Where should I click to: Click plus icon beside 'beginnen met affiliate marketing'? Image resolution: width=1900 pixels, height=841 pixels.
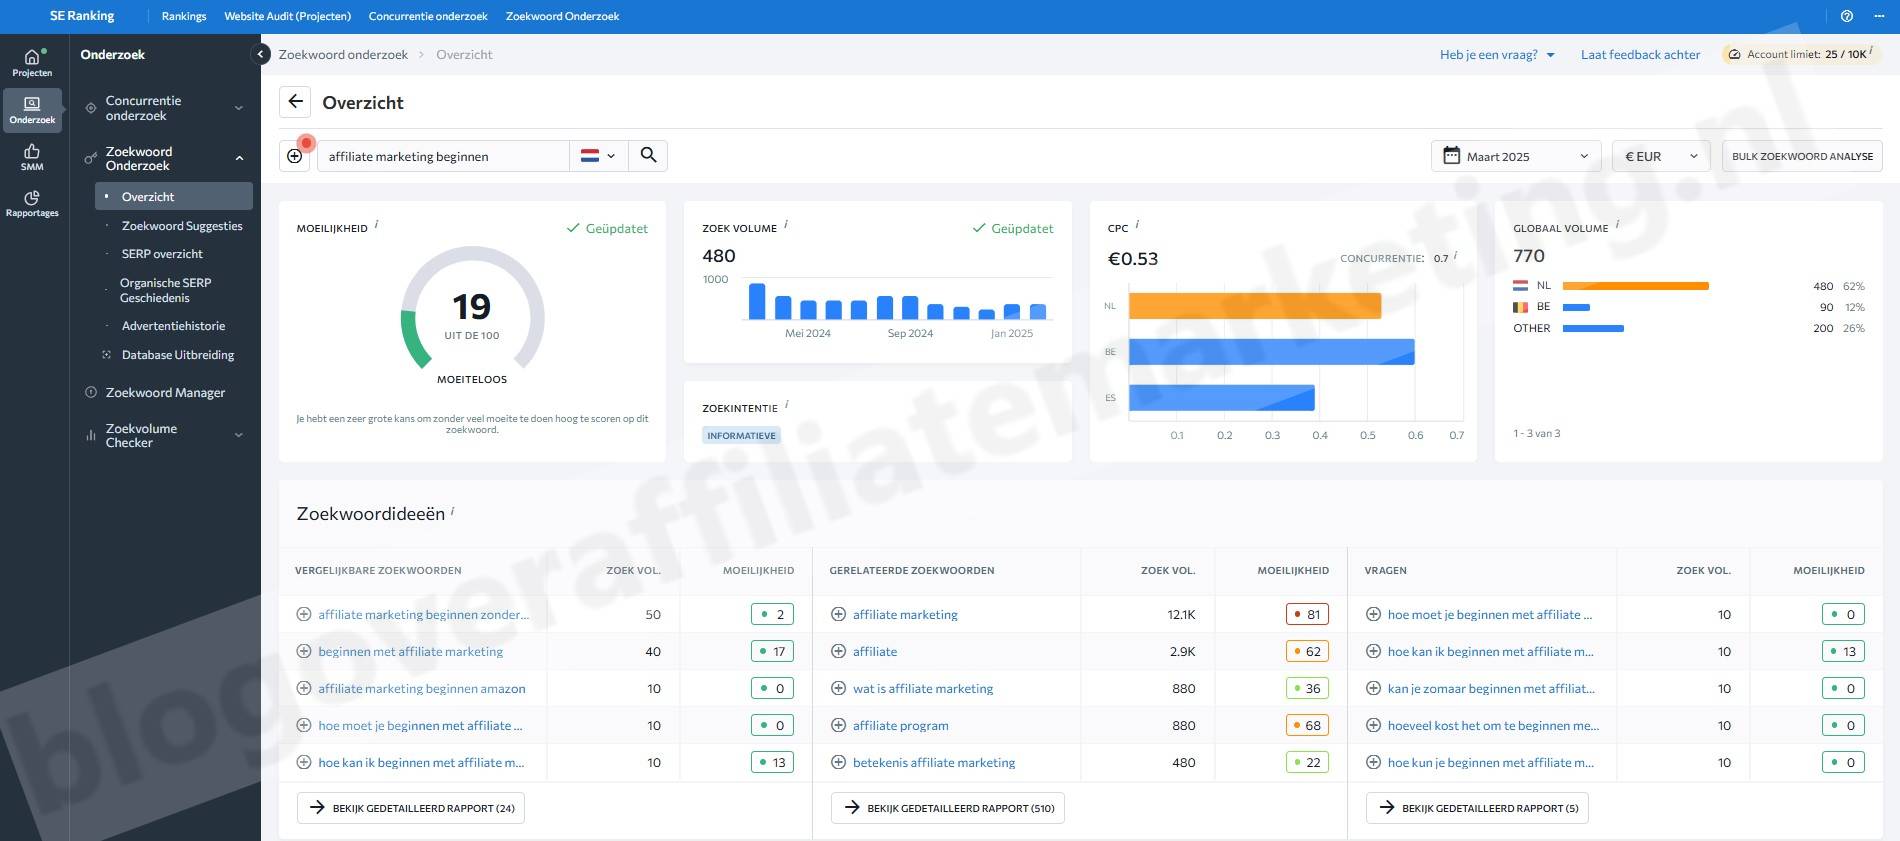click(x=304, y=651)
